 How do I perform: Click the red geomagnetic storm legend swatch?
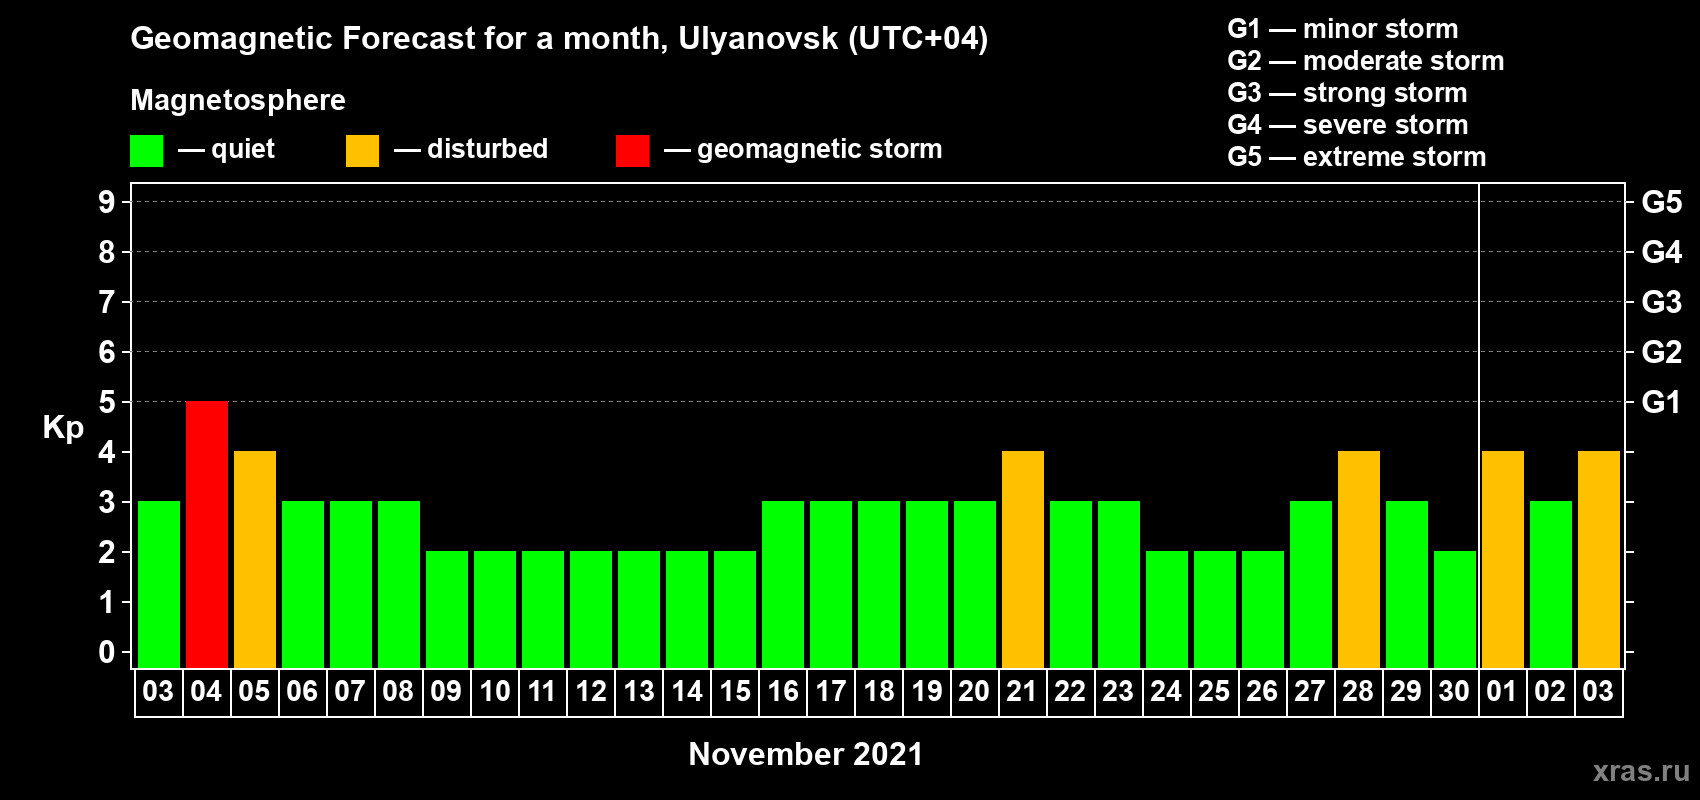coord(632,151)
